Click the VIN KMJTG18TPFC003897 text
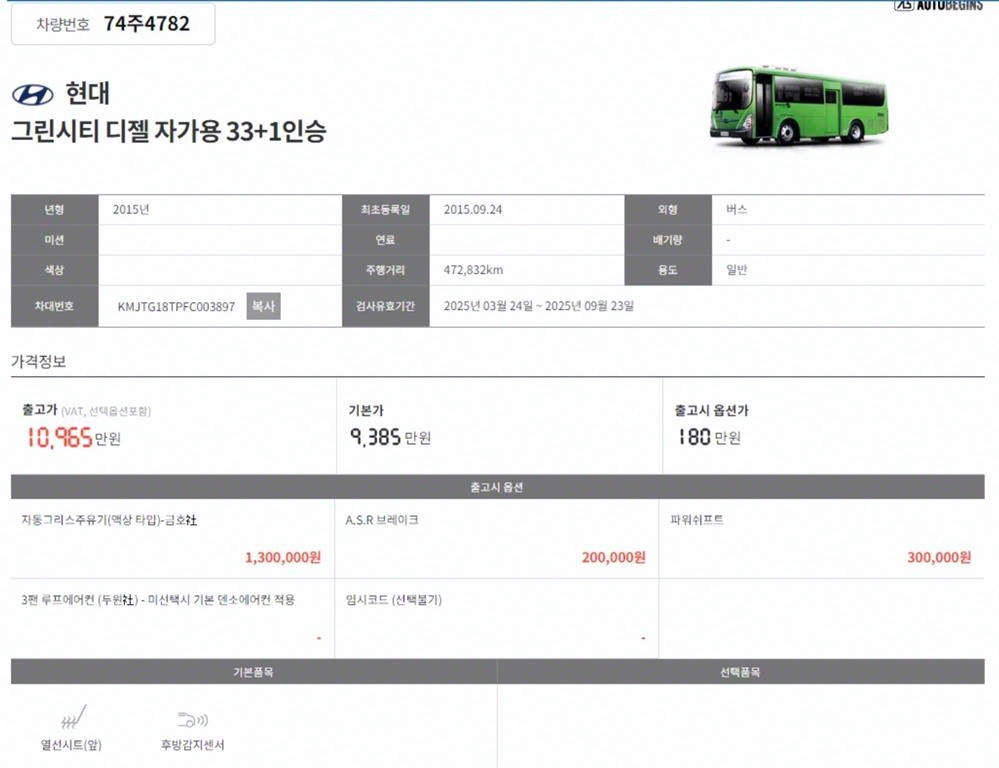Viewport: 999px width, 768px height. coord(176,306)
